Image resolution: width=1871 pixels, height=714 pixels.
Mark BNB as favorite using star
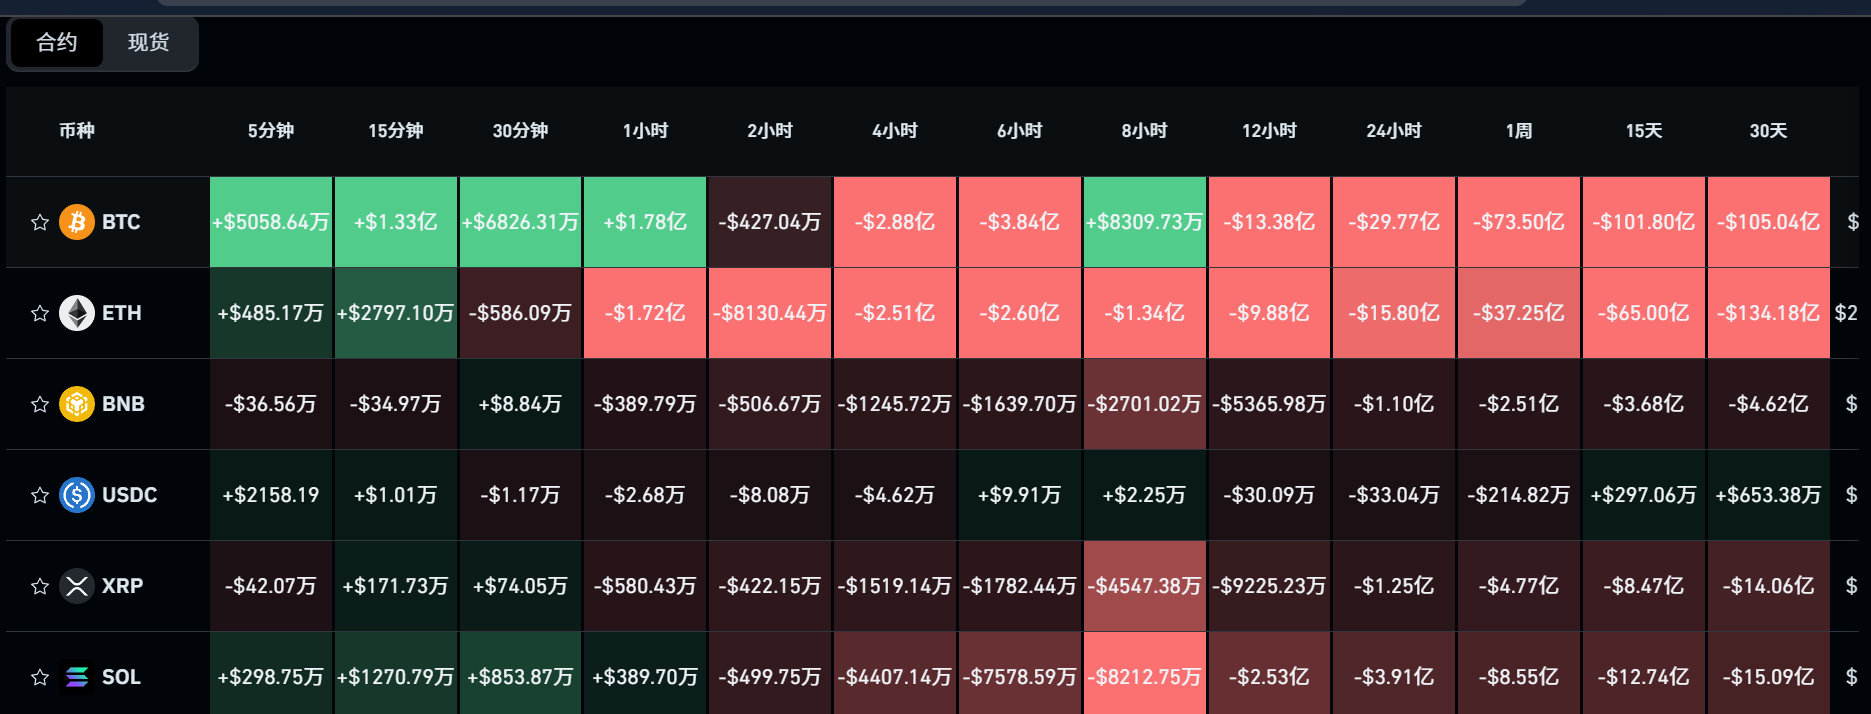[40, 404]
